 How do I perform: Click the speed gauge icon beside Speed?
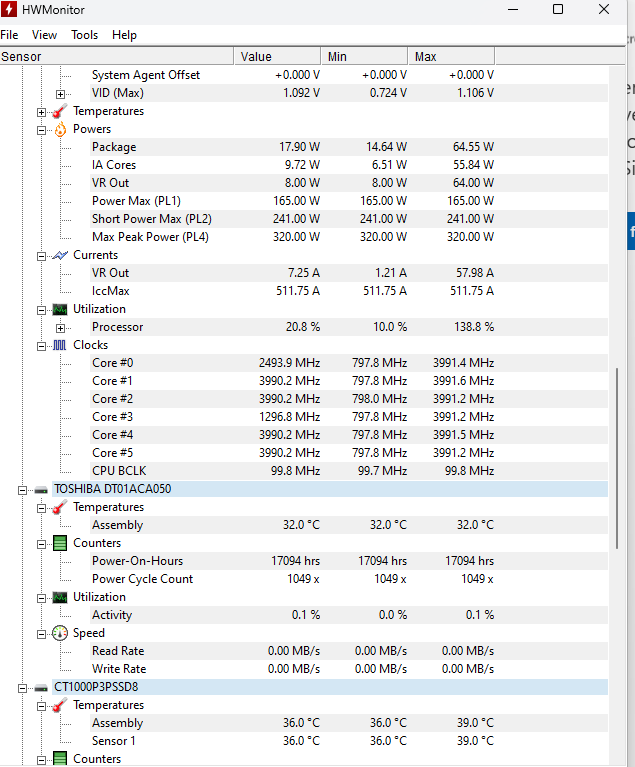click(x=60, y=633)
